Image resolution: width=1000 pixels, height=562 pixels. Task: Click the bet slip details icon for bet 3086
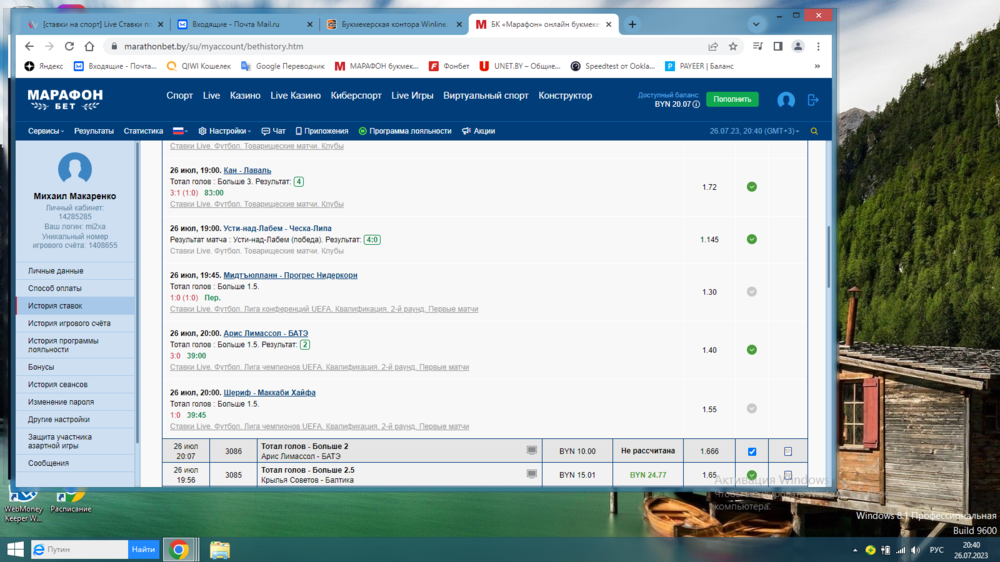pyautogui.click(x=788, y=451)
